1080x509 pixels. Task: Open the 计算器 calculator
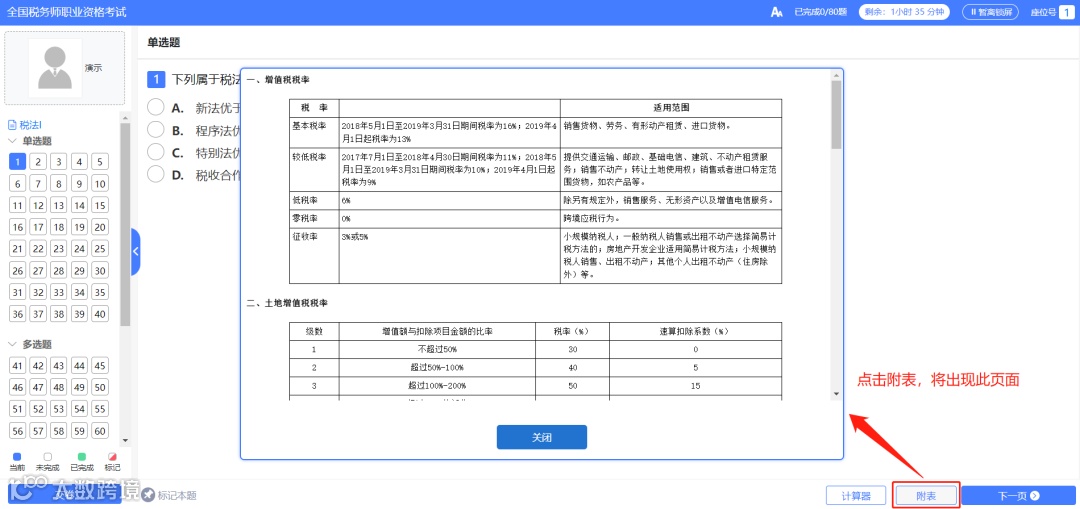[x=855, y=495]
